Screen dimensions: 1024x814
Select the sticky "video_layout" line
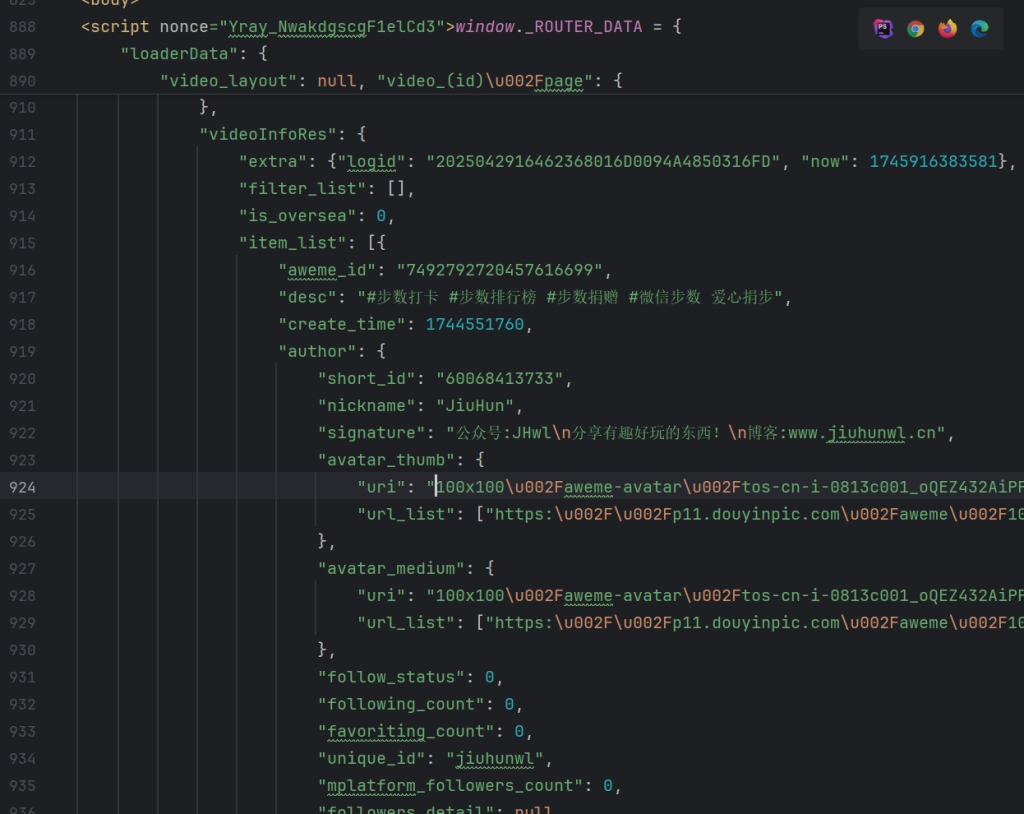coord(229,81)
